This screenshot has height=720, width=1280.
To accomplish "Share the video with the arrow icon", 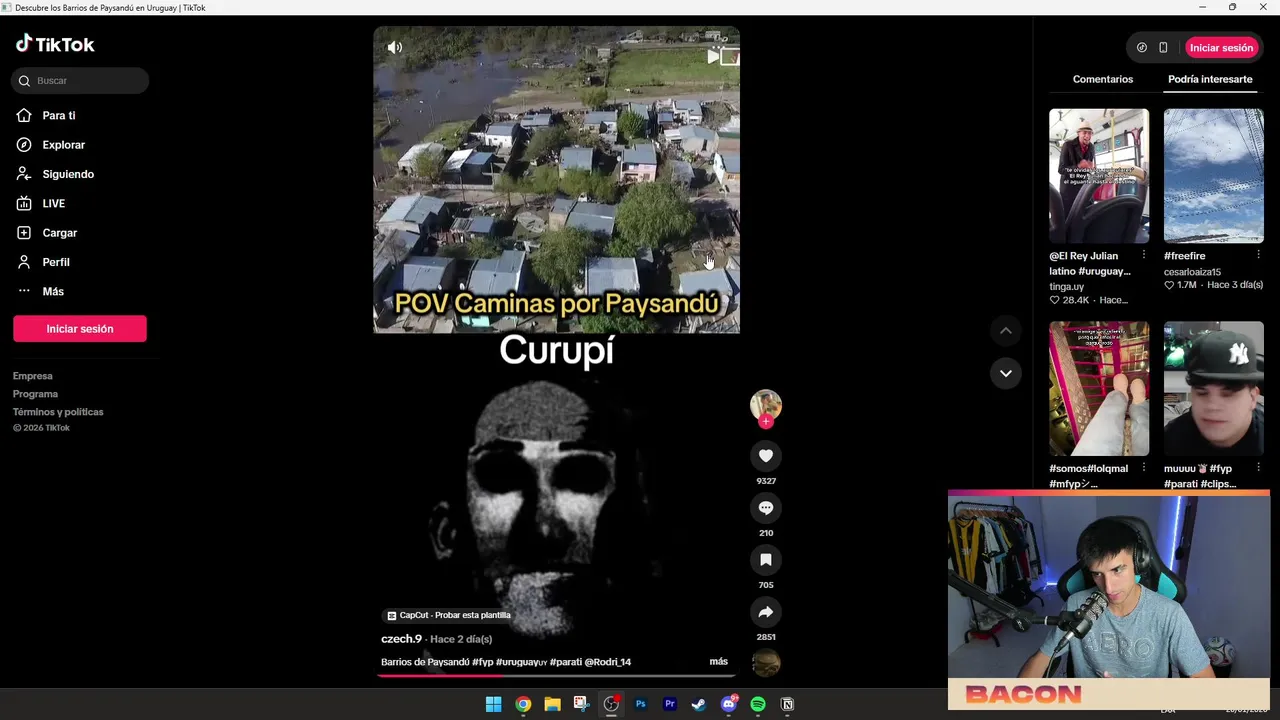I will point(766,612).
